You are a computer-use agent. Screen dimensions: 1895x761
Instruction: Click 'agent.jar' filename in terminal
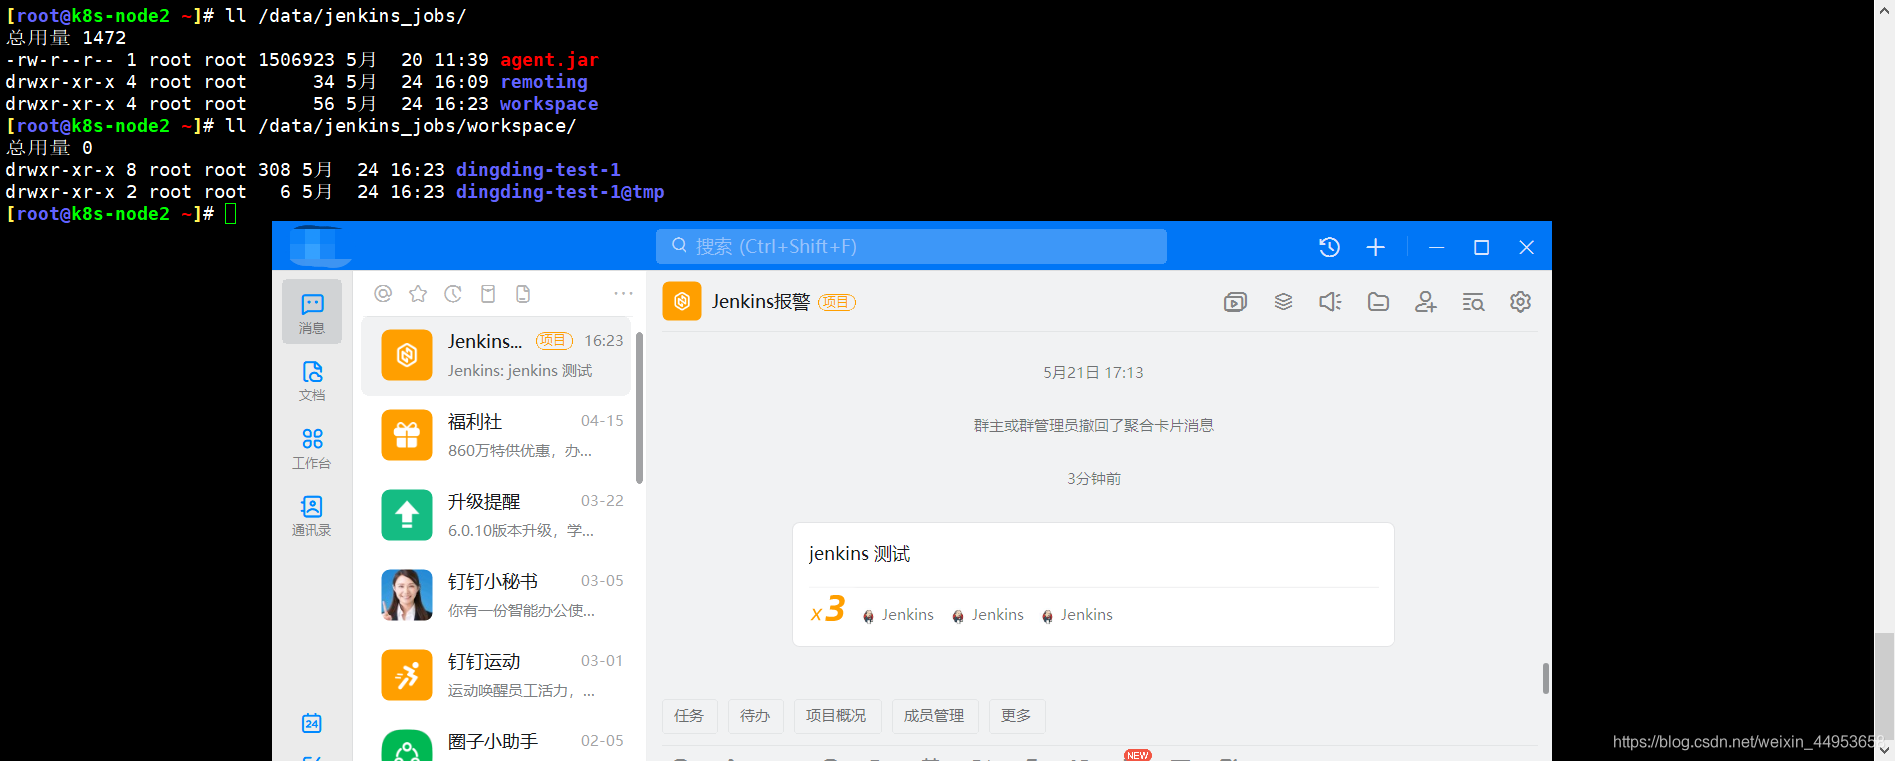click(549, 60)
